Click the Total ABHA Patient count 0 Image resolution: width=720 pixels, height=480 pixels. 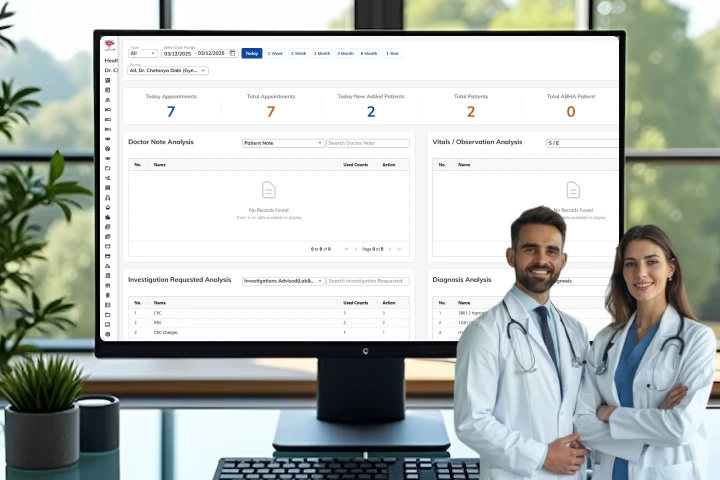(x=571, y=112)
